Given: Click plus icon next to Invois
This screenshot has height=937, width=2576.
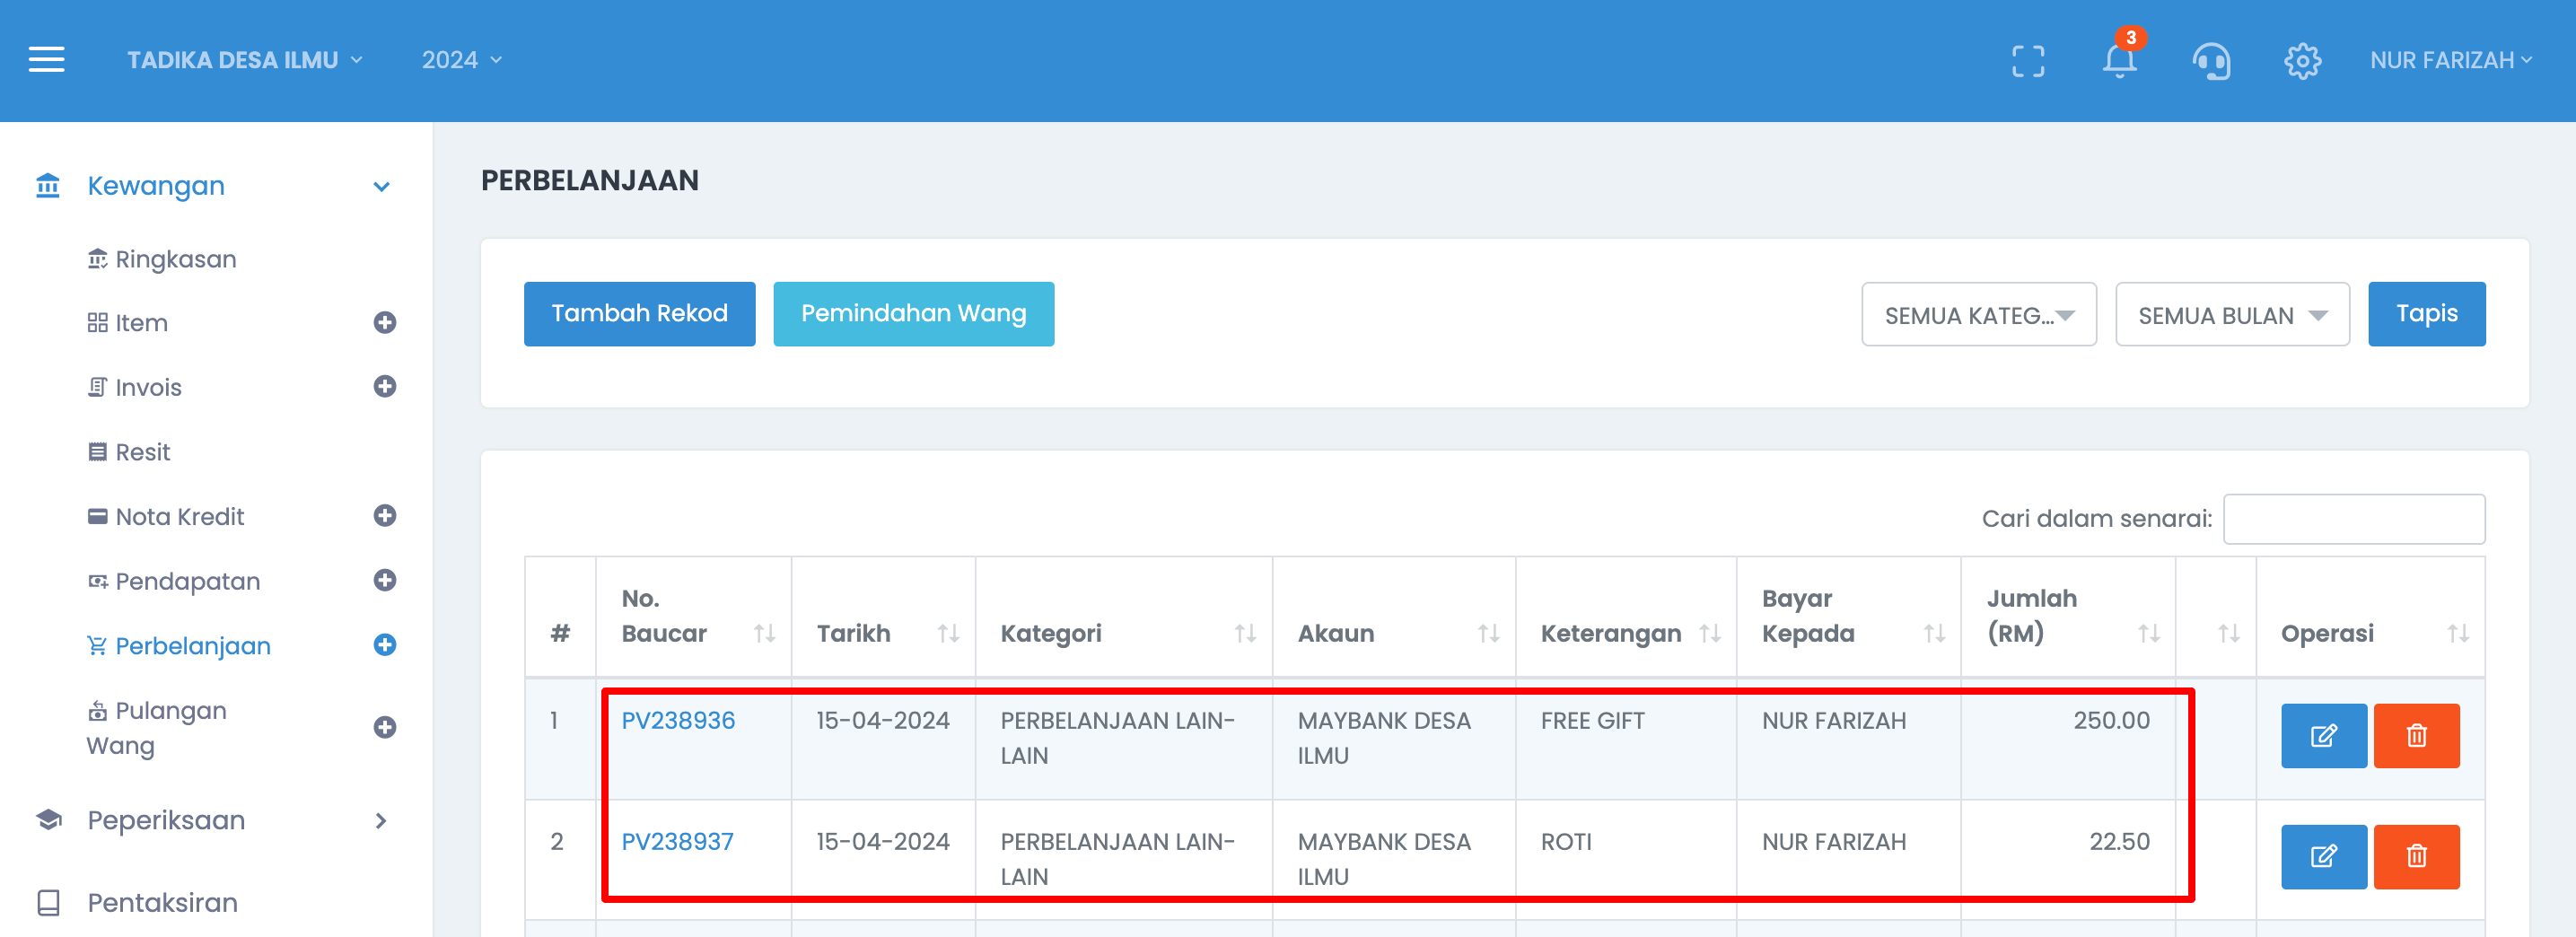Looking at the screenshot, I should [x=385, y=386].
